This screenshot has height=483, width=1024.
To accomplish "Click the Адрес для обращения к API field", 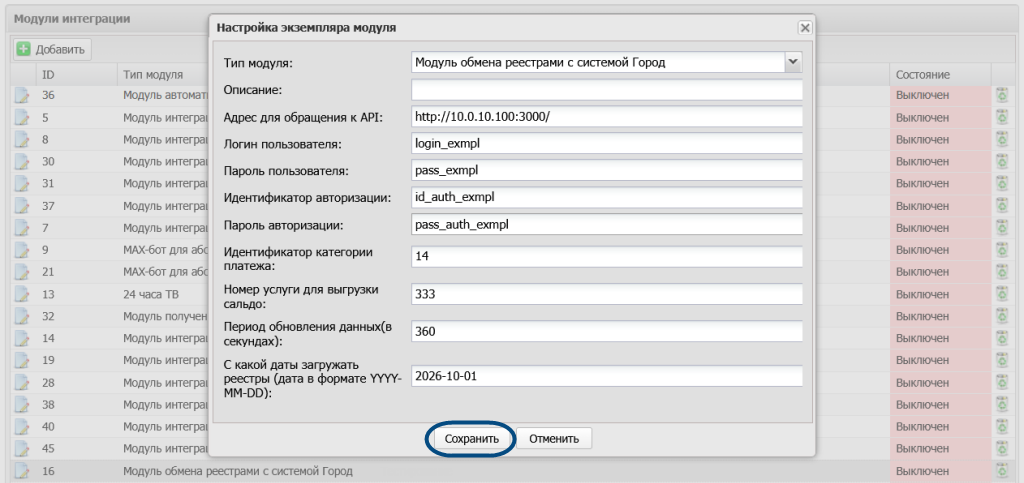I will [607, 116].
